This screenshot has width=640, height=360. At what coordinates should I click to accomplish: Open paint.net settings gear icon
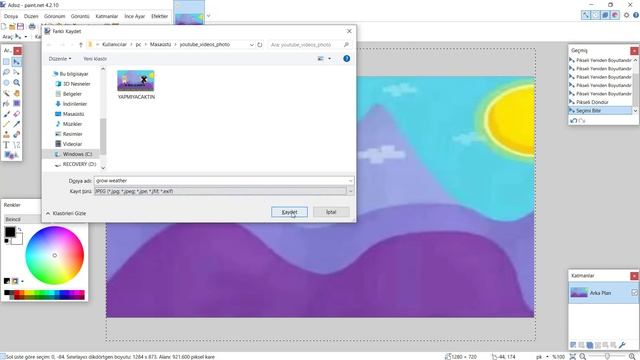(627, 15)
